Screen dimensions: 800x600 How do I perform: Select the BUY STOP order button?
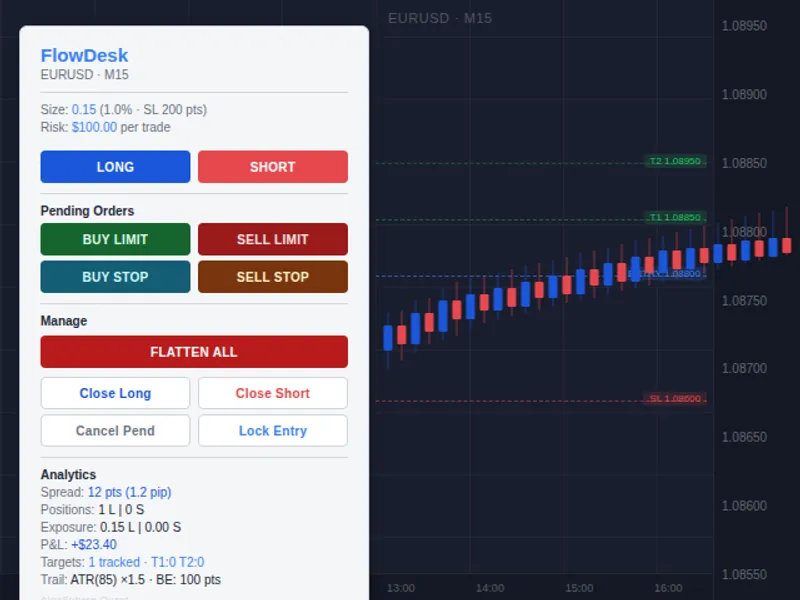pyautogui.click(x=115, y=277)
